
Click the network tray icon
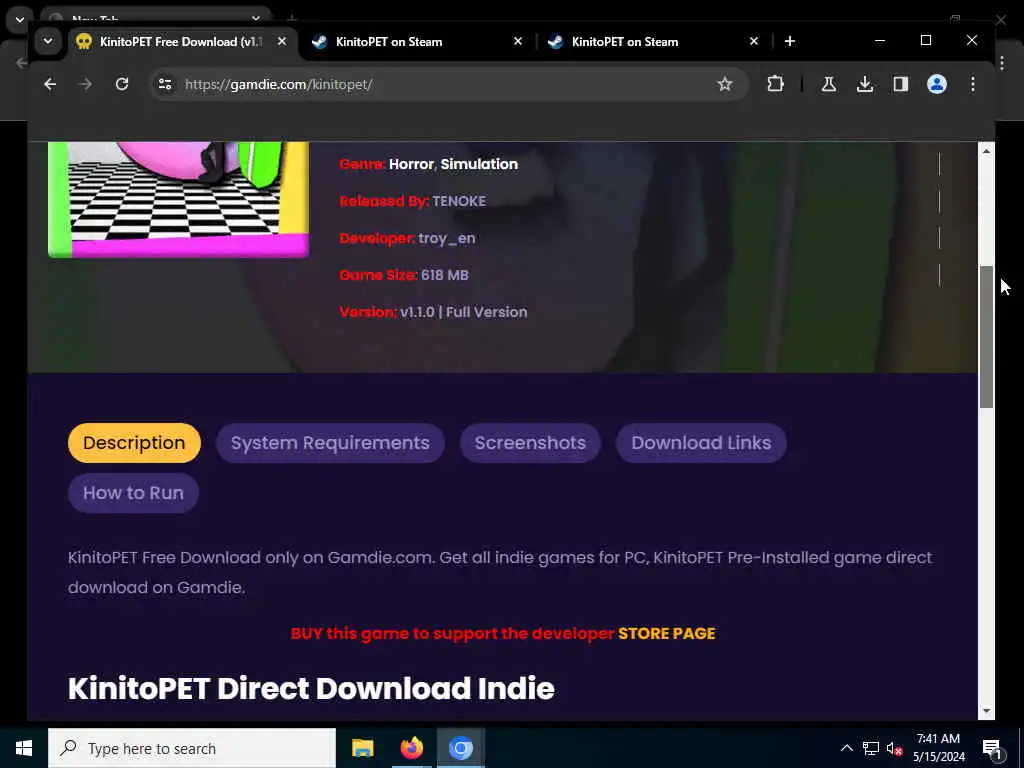point(871,748)
